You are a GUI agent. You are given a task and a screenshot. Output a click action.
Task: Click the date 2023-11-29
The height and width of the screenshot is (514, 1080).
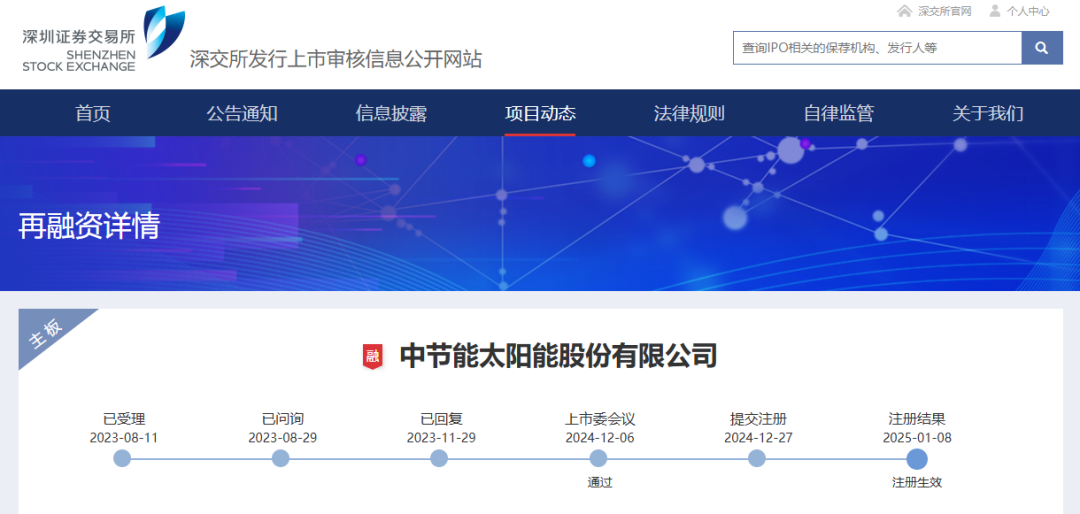441,438
